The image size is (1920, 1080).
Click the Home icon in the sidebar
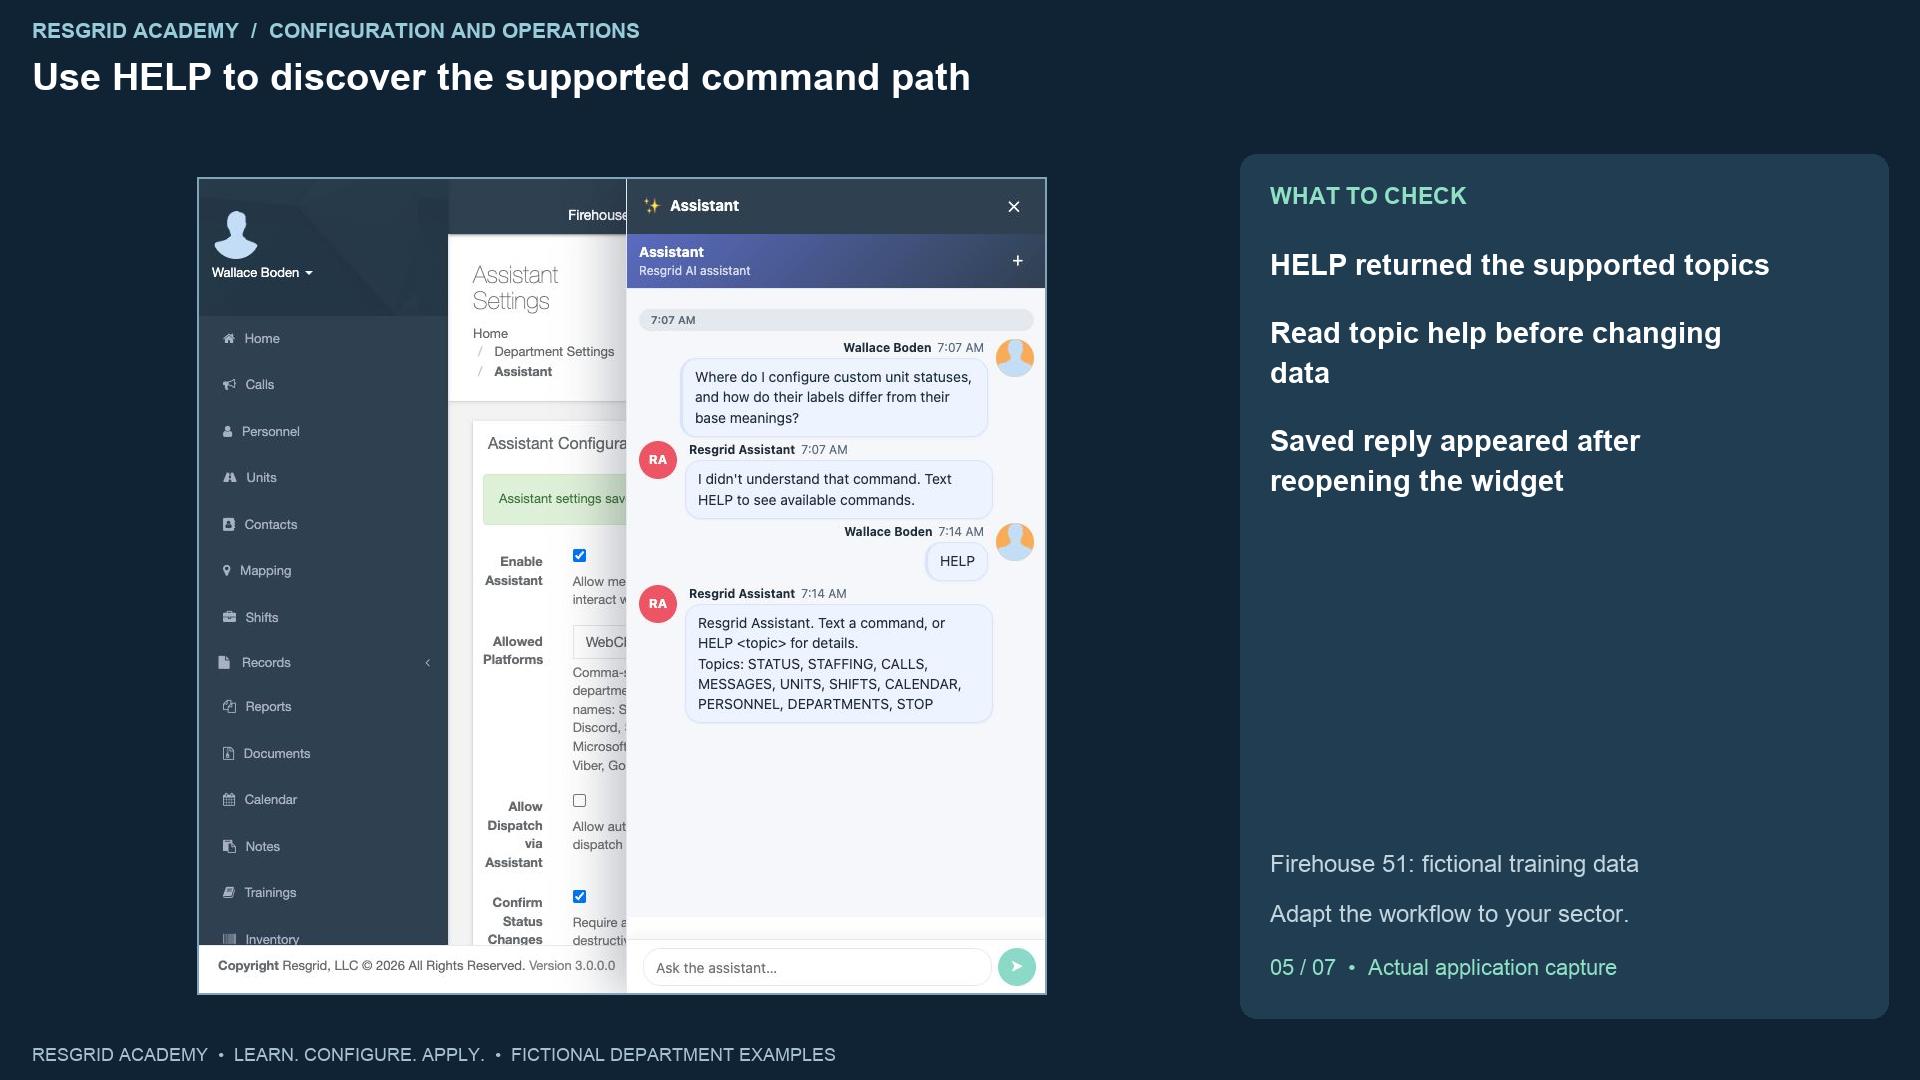tap(229, 339)
